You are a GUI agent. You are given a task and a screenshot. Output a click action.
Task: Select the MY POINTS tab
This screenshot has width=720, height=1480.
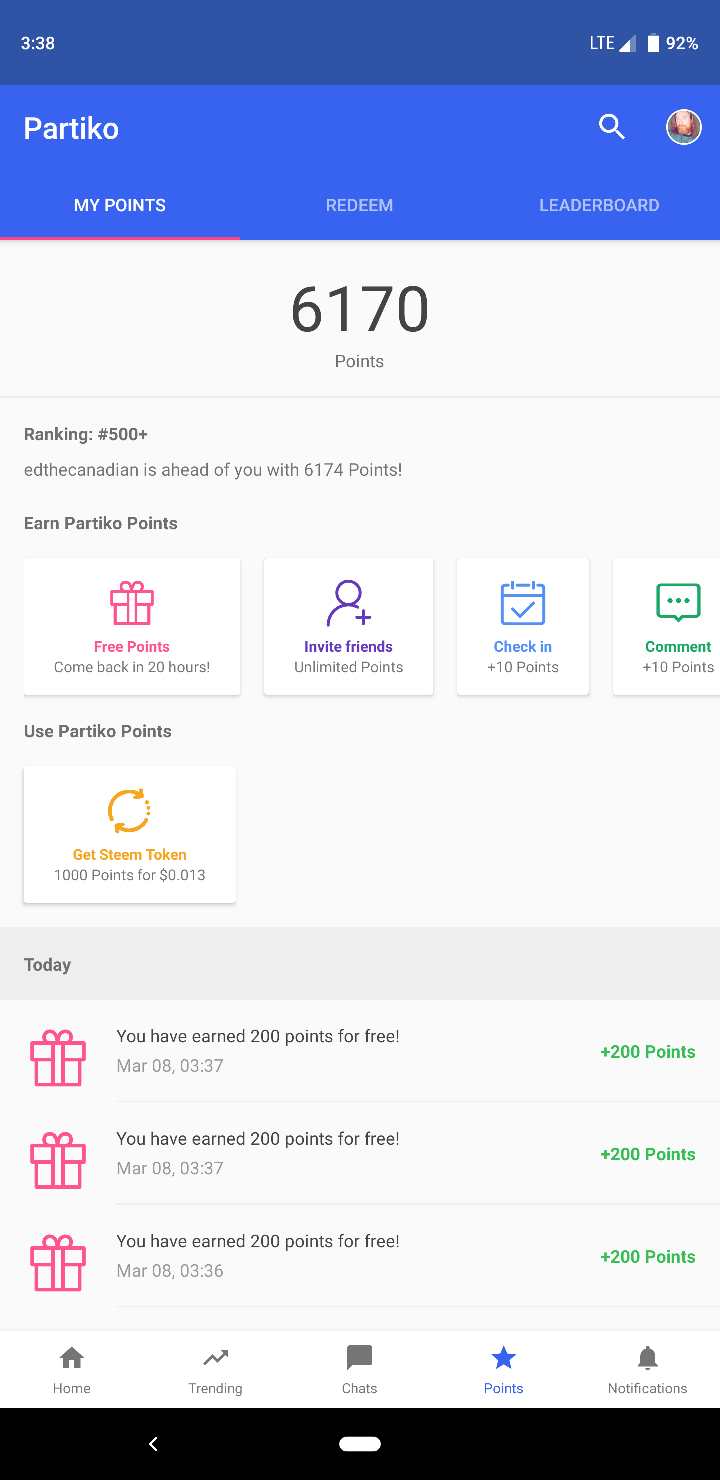[120, 205]
